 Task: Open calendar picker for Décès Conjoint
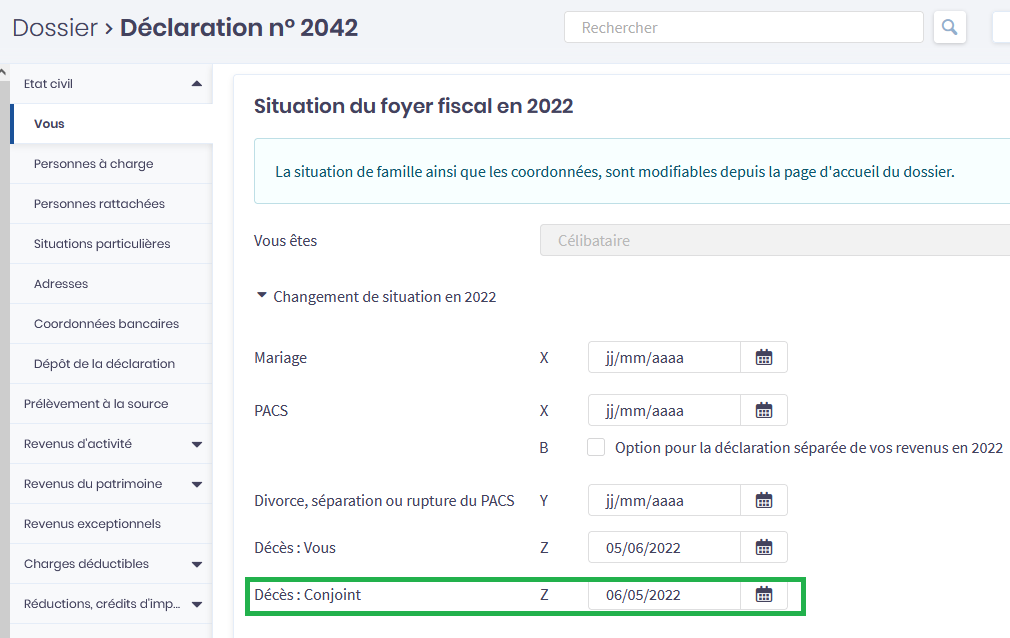tap(764, 595)
